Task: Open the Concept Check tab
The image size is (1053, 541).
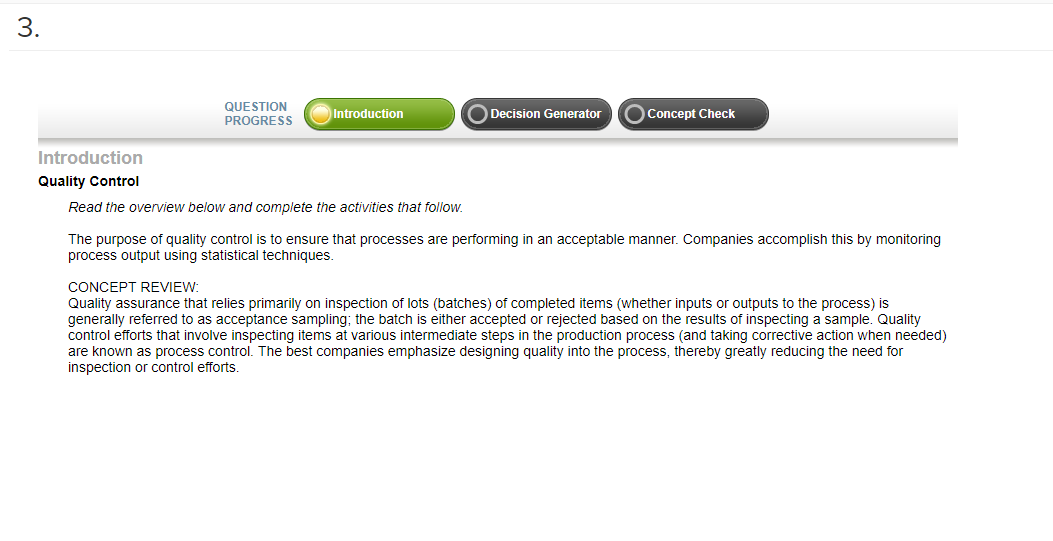Action: click(x=693, y=114)
